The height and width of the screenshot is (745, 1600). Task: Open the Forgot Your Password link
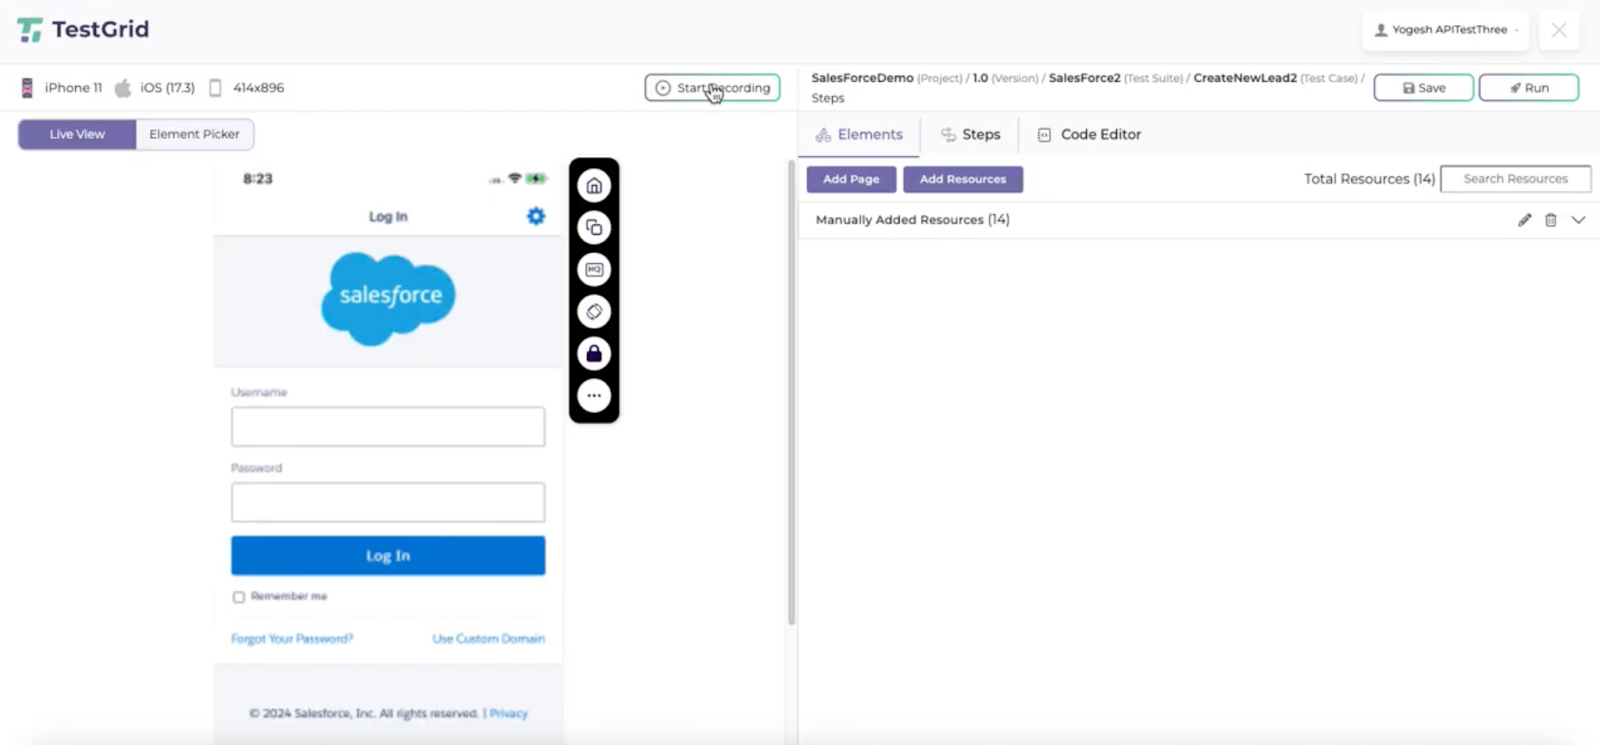pyautogui.click(x=292, y=639)
